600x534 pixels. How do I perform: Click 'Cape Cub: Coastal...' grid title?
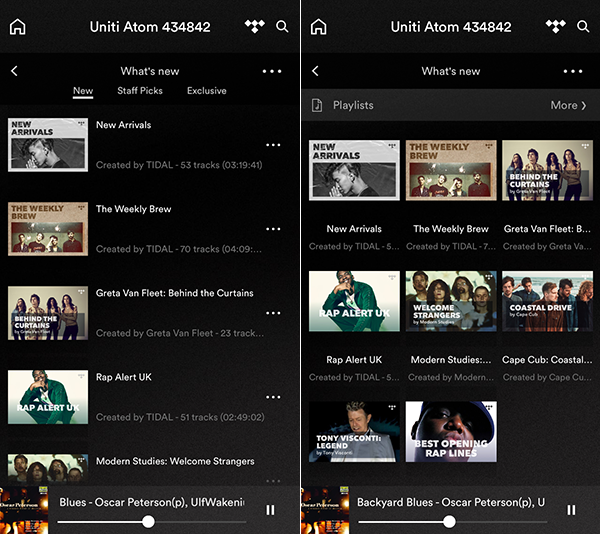coord(547,360)
